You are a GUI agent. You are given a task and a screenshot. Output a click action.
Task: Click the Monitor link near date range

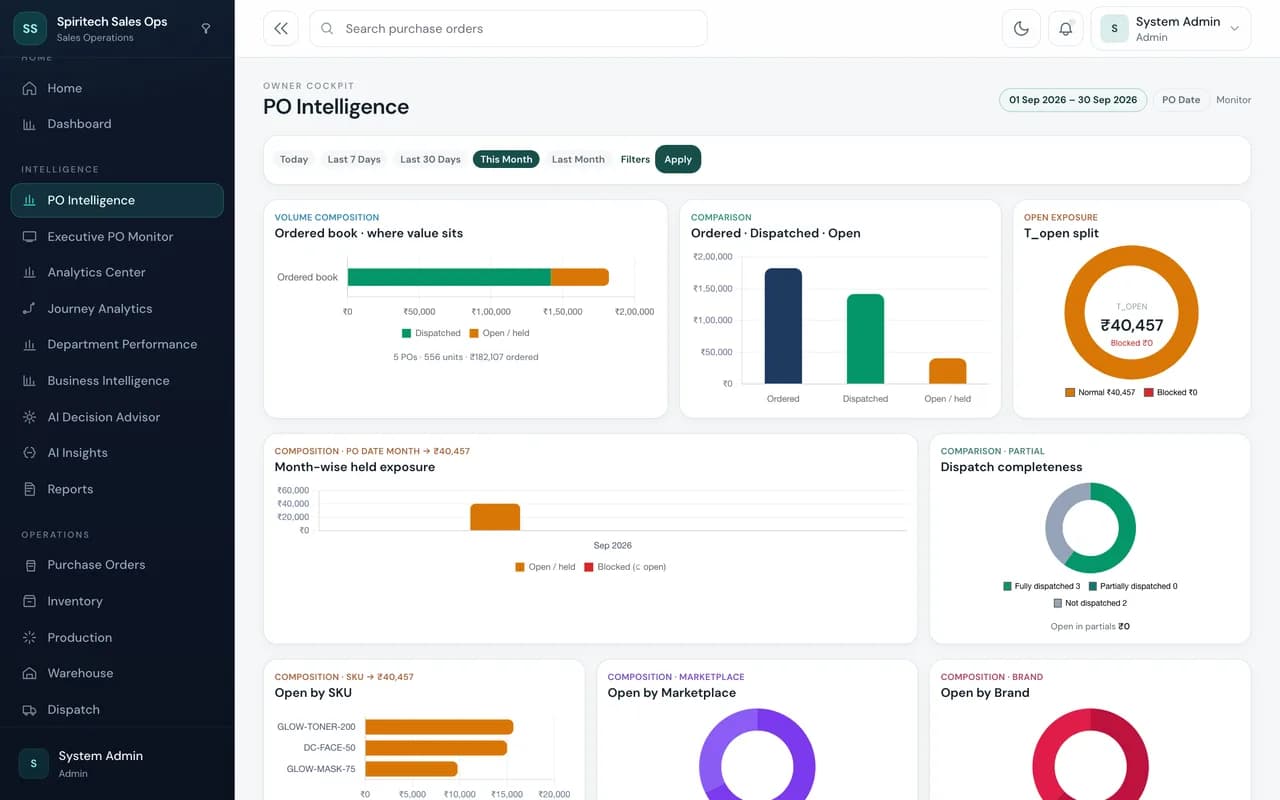[1233, 100]
